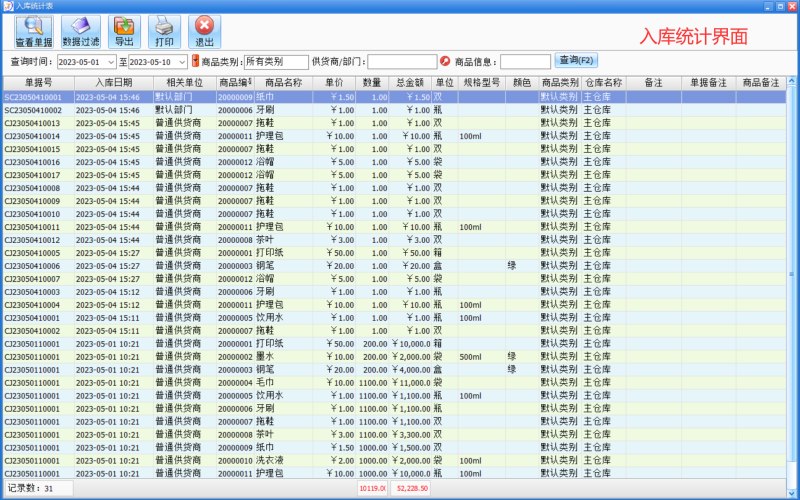The height and width of the screenshot is (500, 800).
Task: Click the 洗衣液 product name cell
Action: click(x=283, y=461)
